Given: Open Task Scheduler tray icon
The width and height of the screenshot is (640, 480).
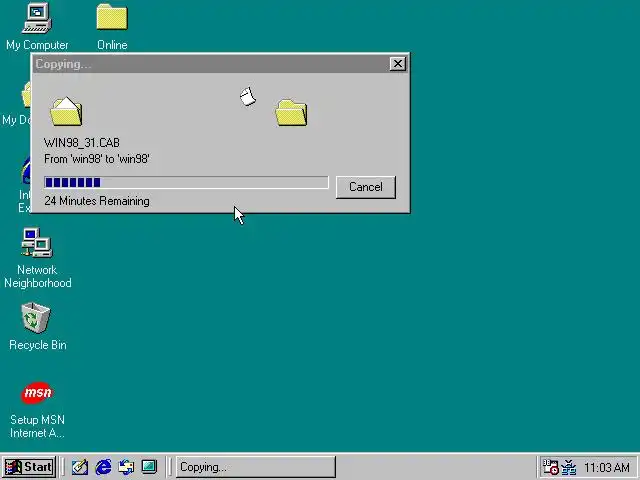Looking at the screenshot, I should tap(550, 467).
